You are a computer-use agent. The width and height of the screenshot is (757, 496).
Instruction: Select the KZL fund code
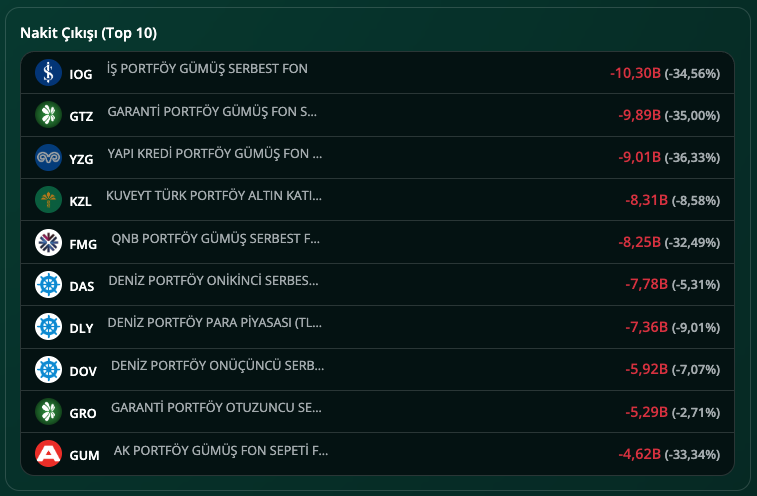pos(80,201)
